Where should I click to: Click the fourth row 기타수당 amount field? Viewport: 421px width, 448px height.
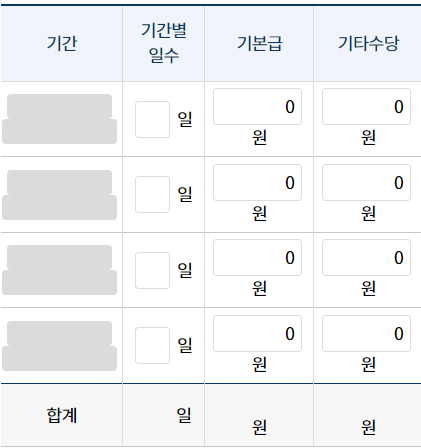coord(366,333)
